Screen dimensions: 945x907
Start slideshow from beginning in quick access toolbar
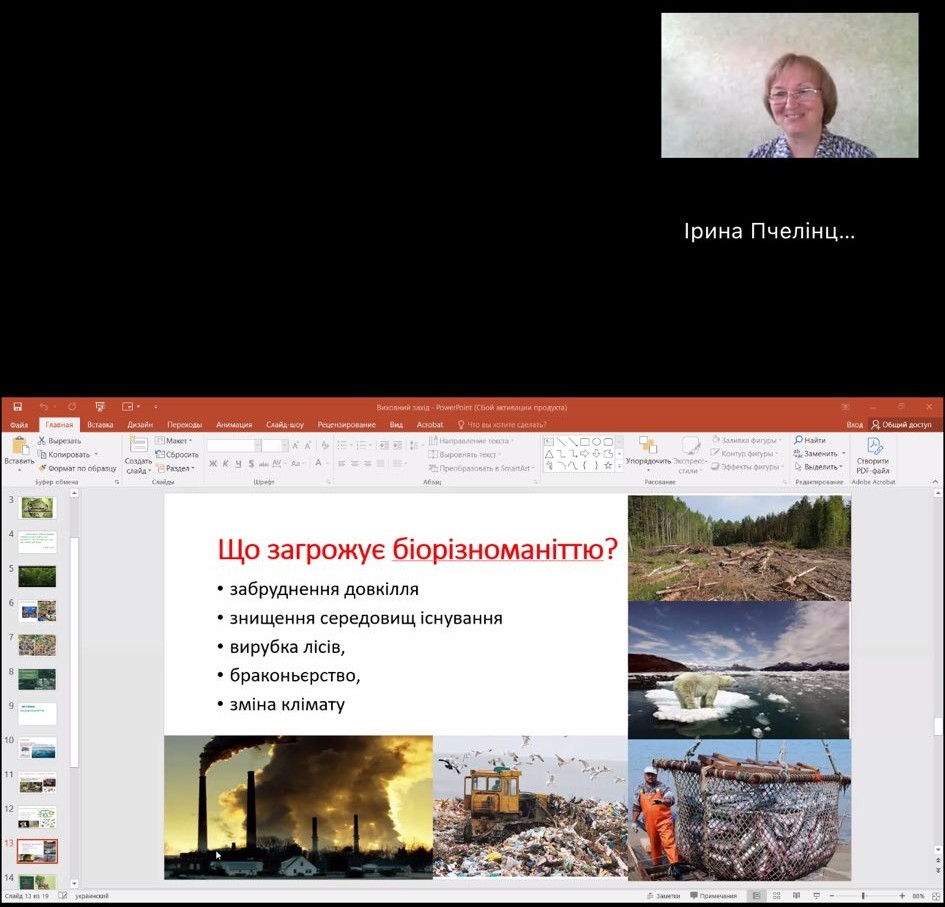click(x=100, y=407)
